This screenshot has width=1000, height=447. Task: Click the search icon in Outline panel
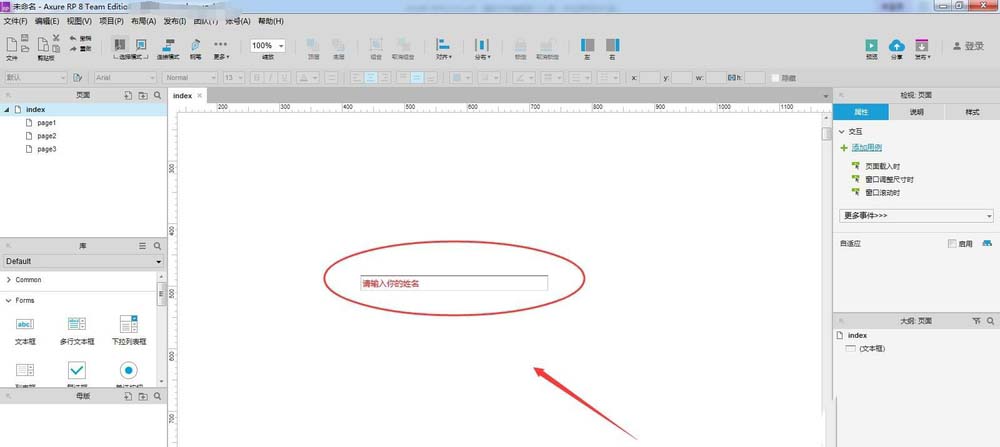click(x=990, y=321)
